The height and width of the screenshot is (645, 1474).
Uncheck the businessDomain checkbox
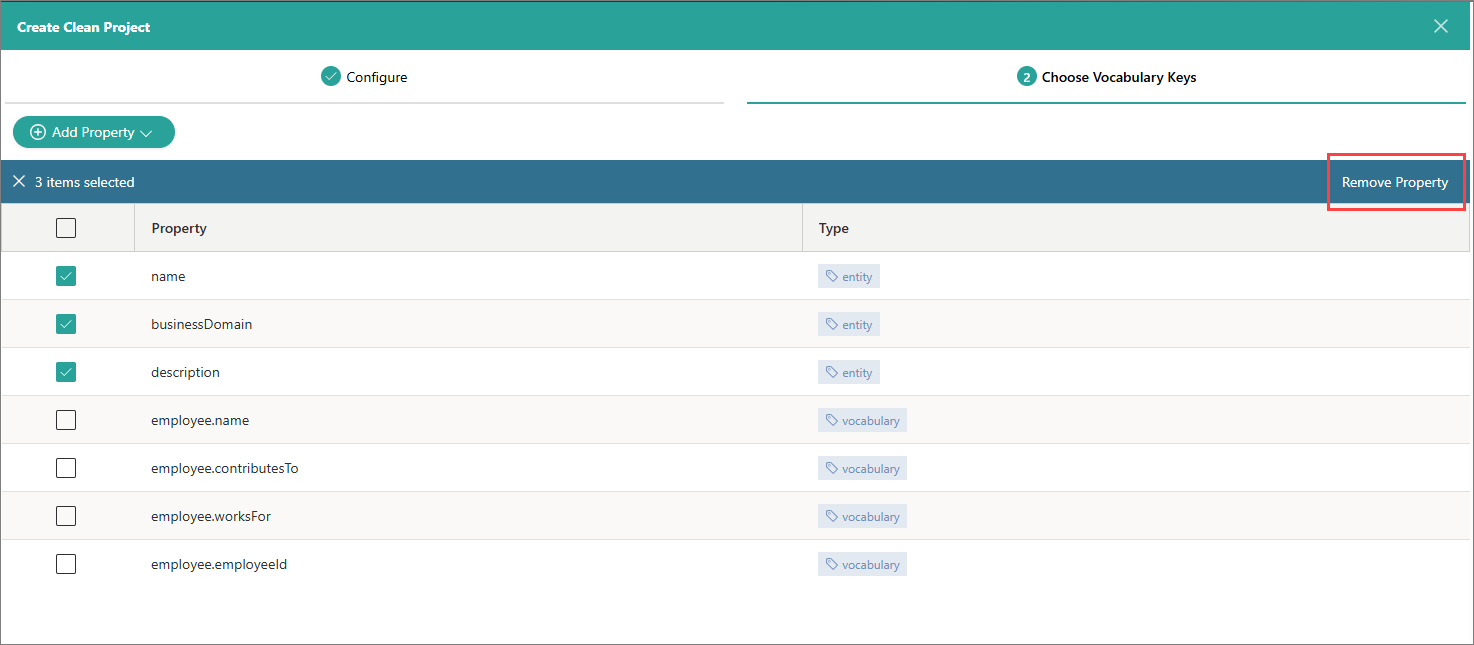(66, 324)
